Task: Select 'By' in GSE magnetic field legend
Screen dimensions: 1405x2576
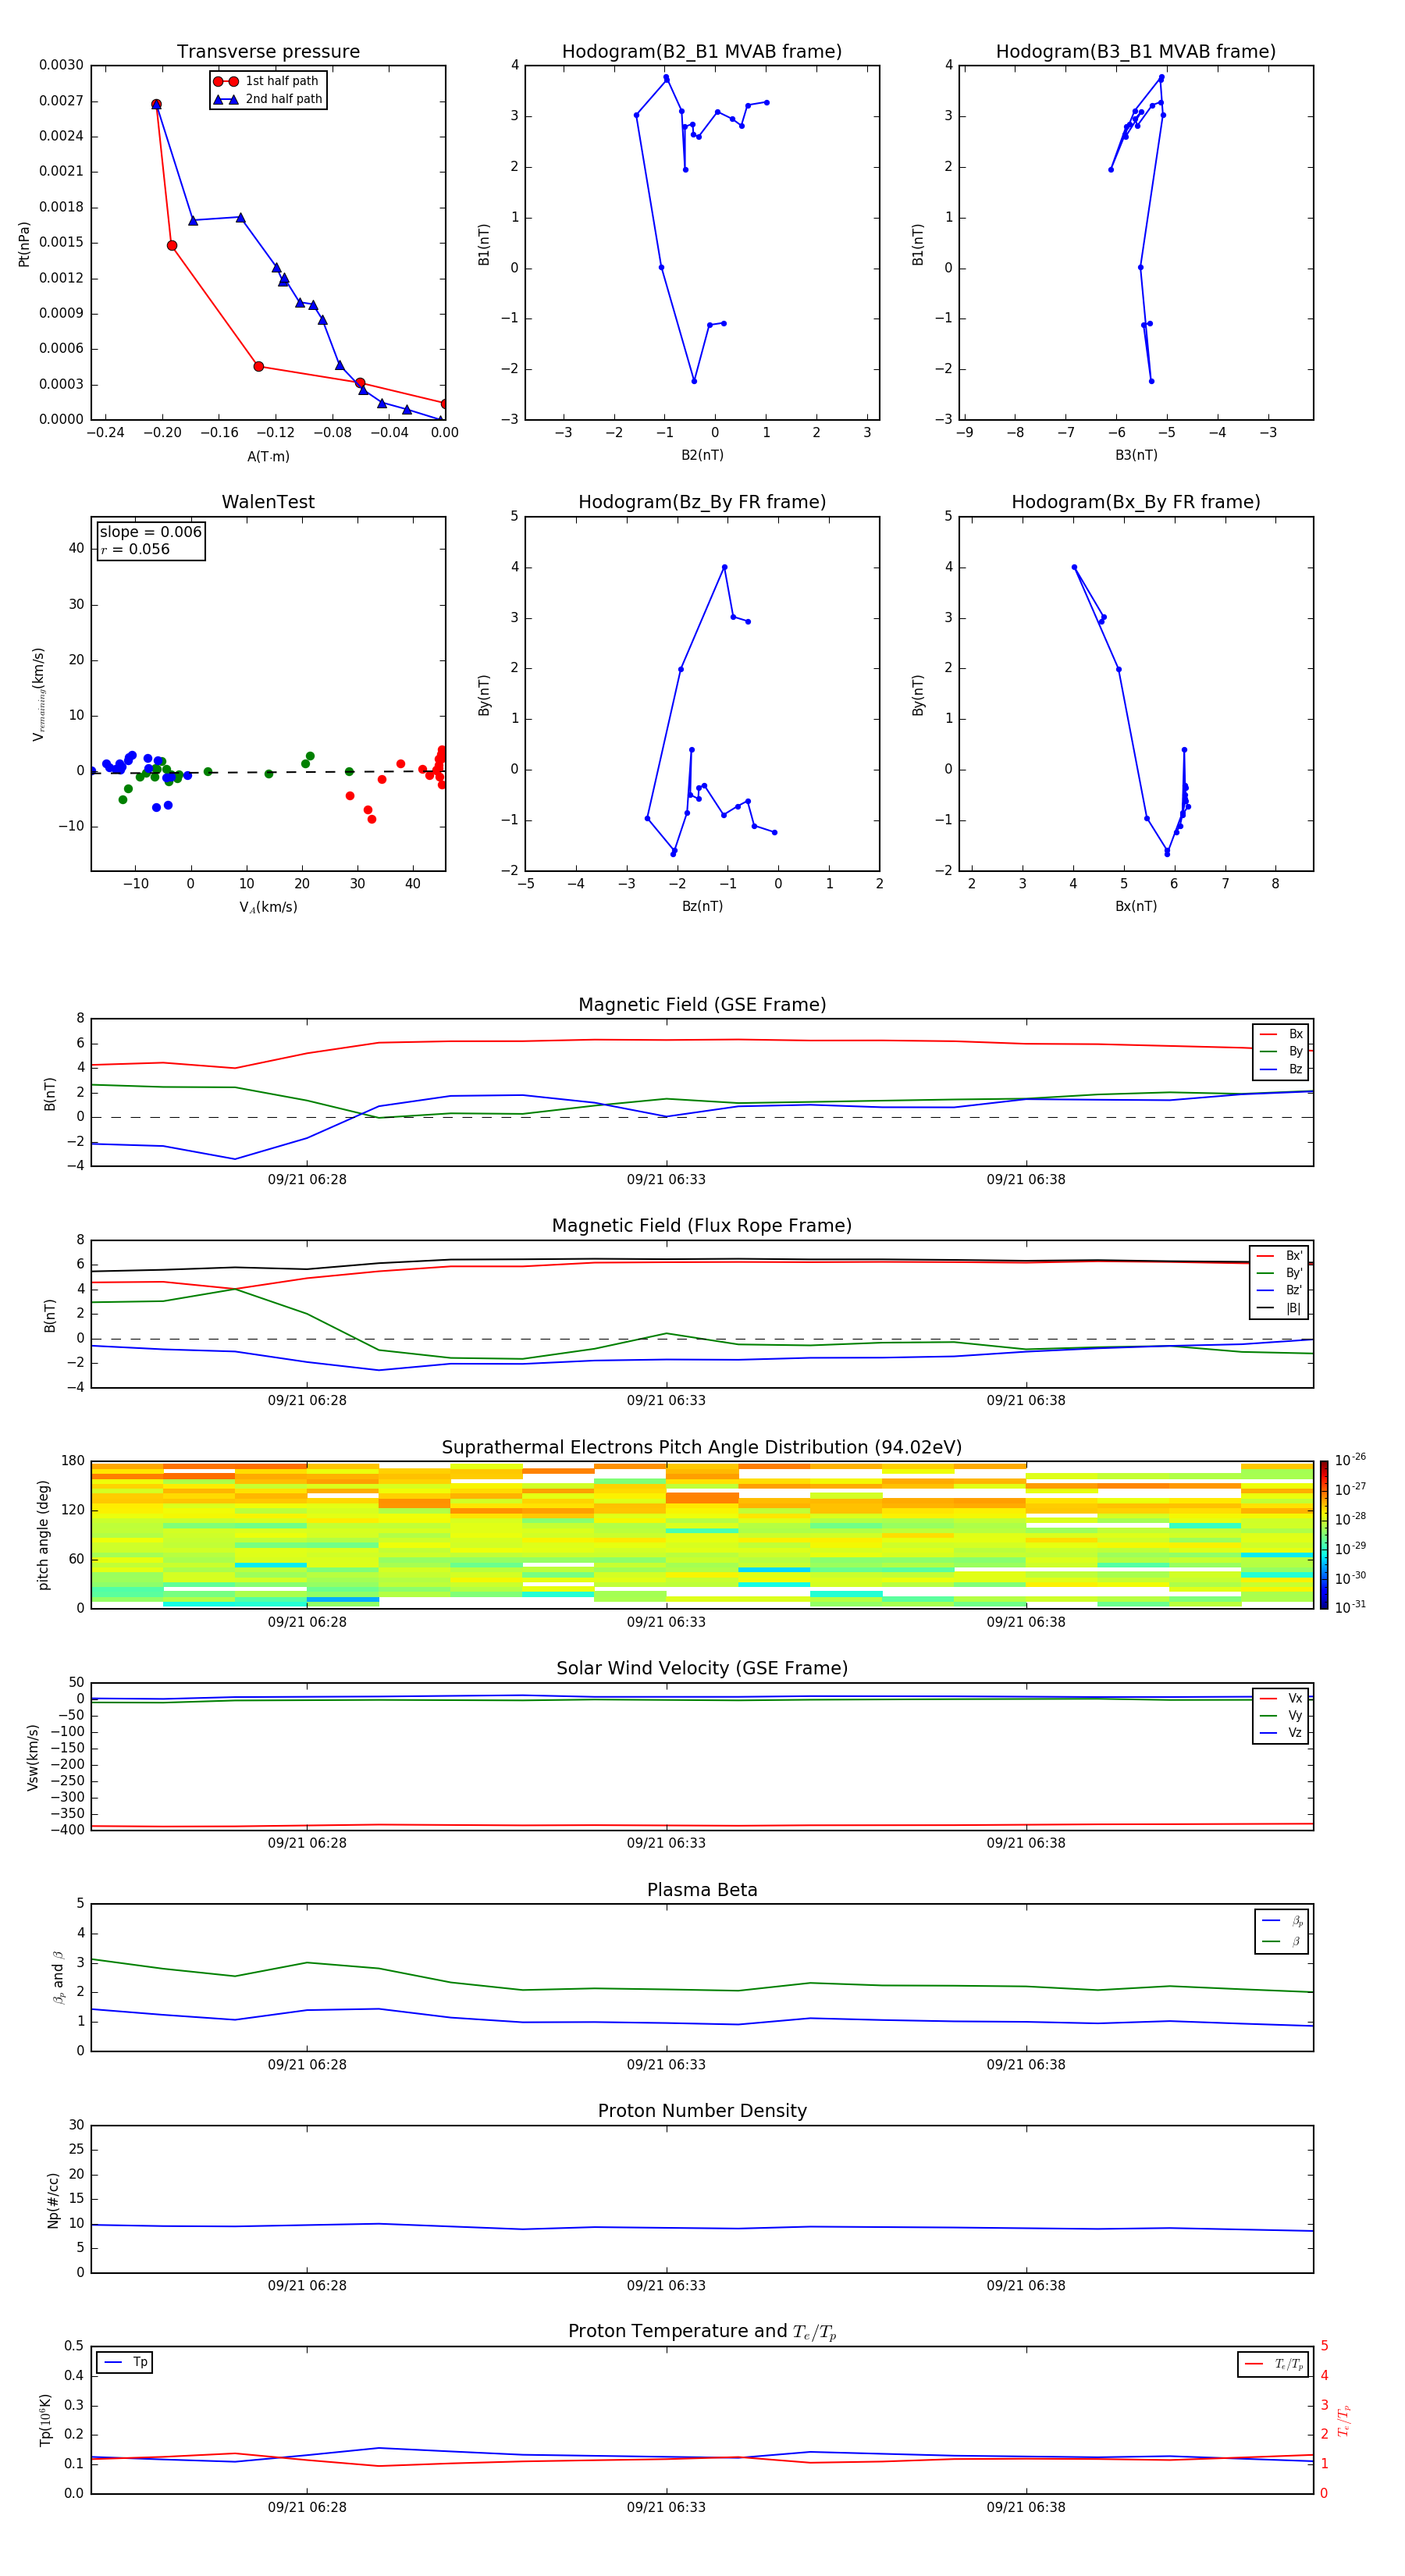Action: tap(1282, 1051)
